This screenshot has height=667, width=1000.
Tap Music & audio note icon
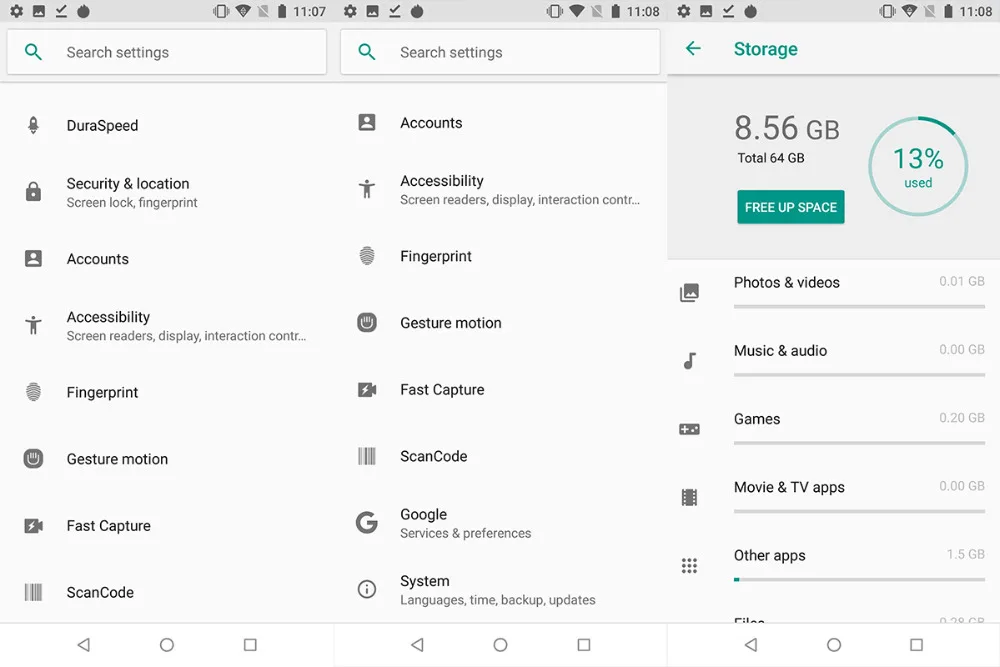[689, 361]
